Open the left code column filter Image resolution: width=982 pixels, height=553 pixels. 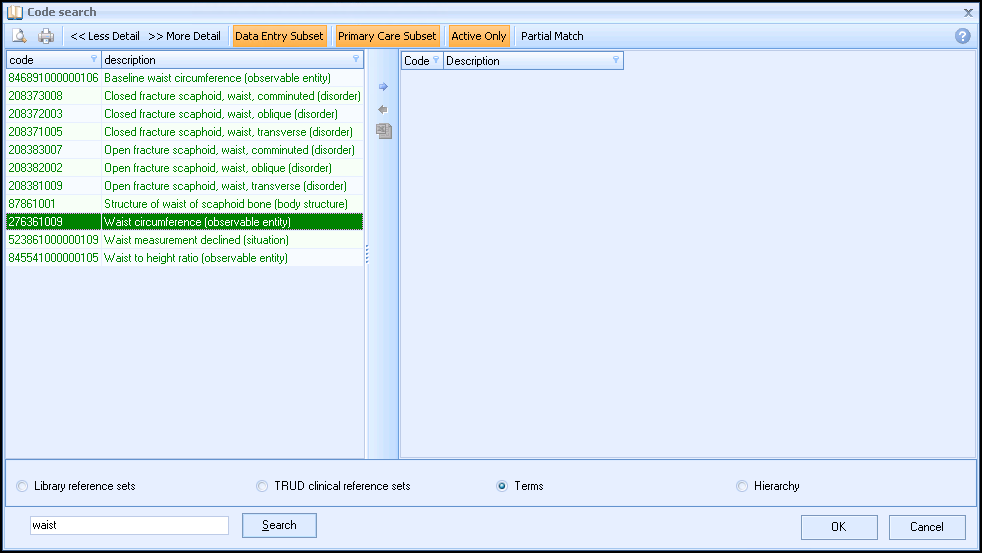pyautogui.click(x=94, y=59)
